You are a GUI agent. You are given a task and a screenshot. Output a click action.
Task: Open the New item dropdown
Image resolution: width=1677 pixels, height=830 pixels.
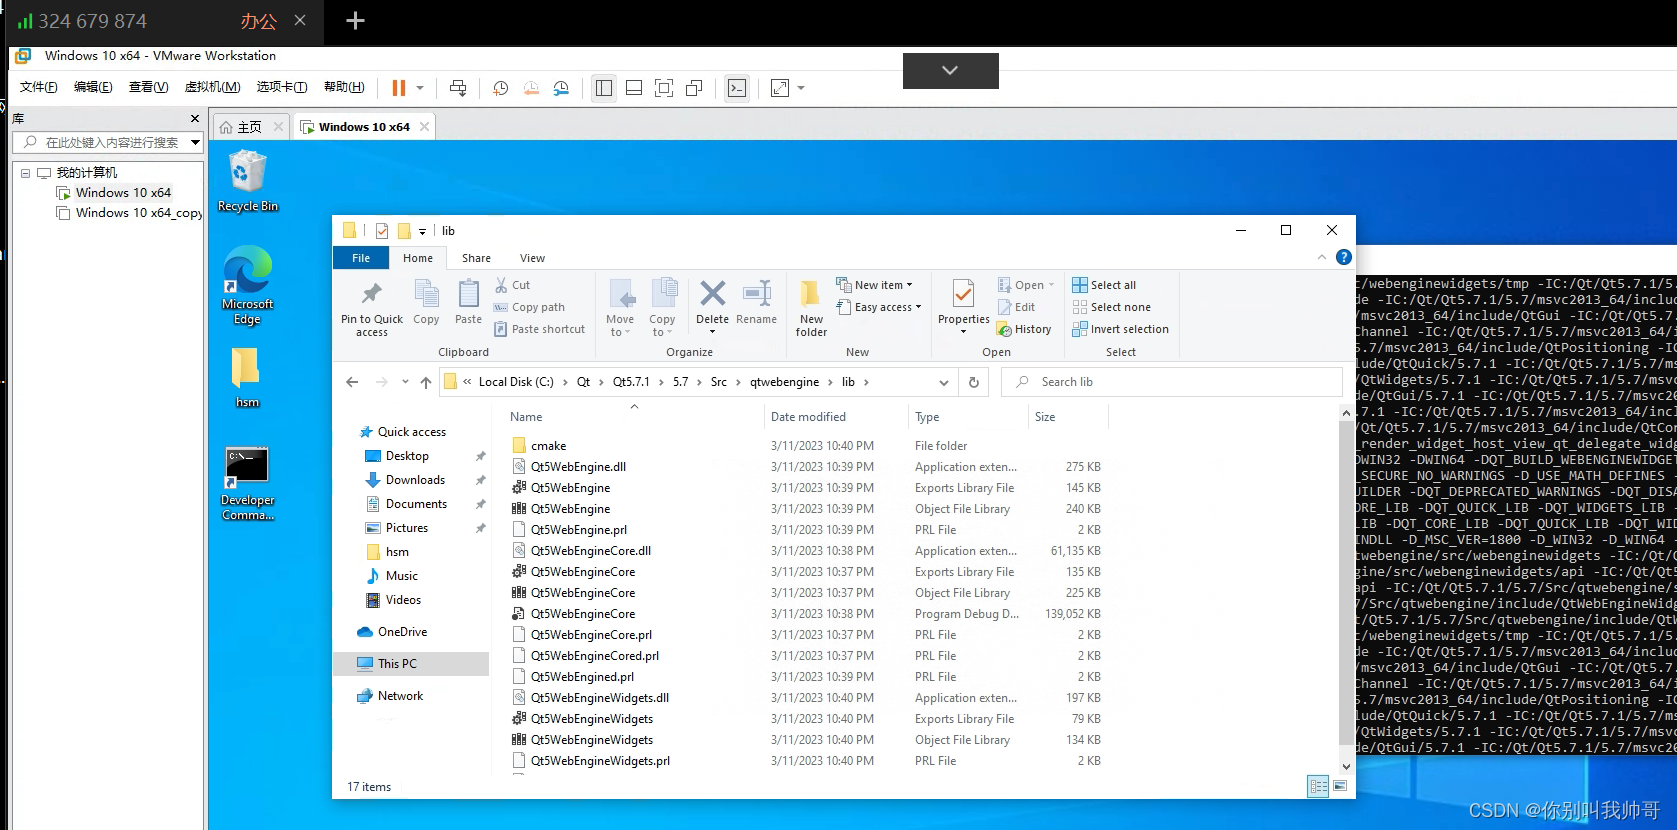click(x=874, y=285)
